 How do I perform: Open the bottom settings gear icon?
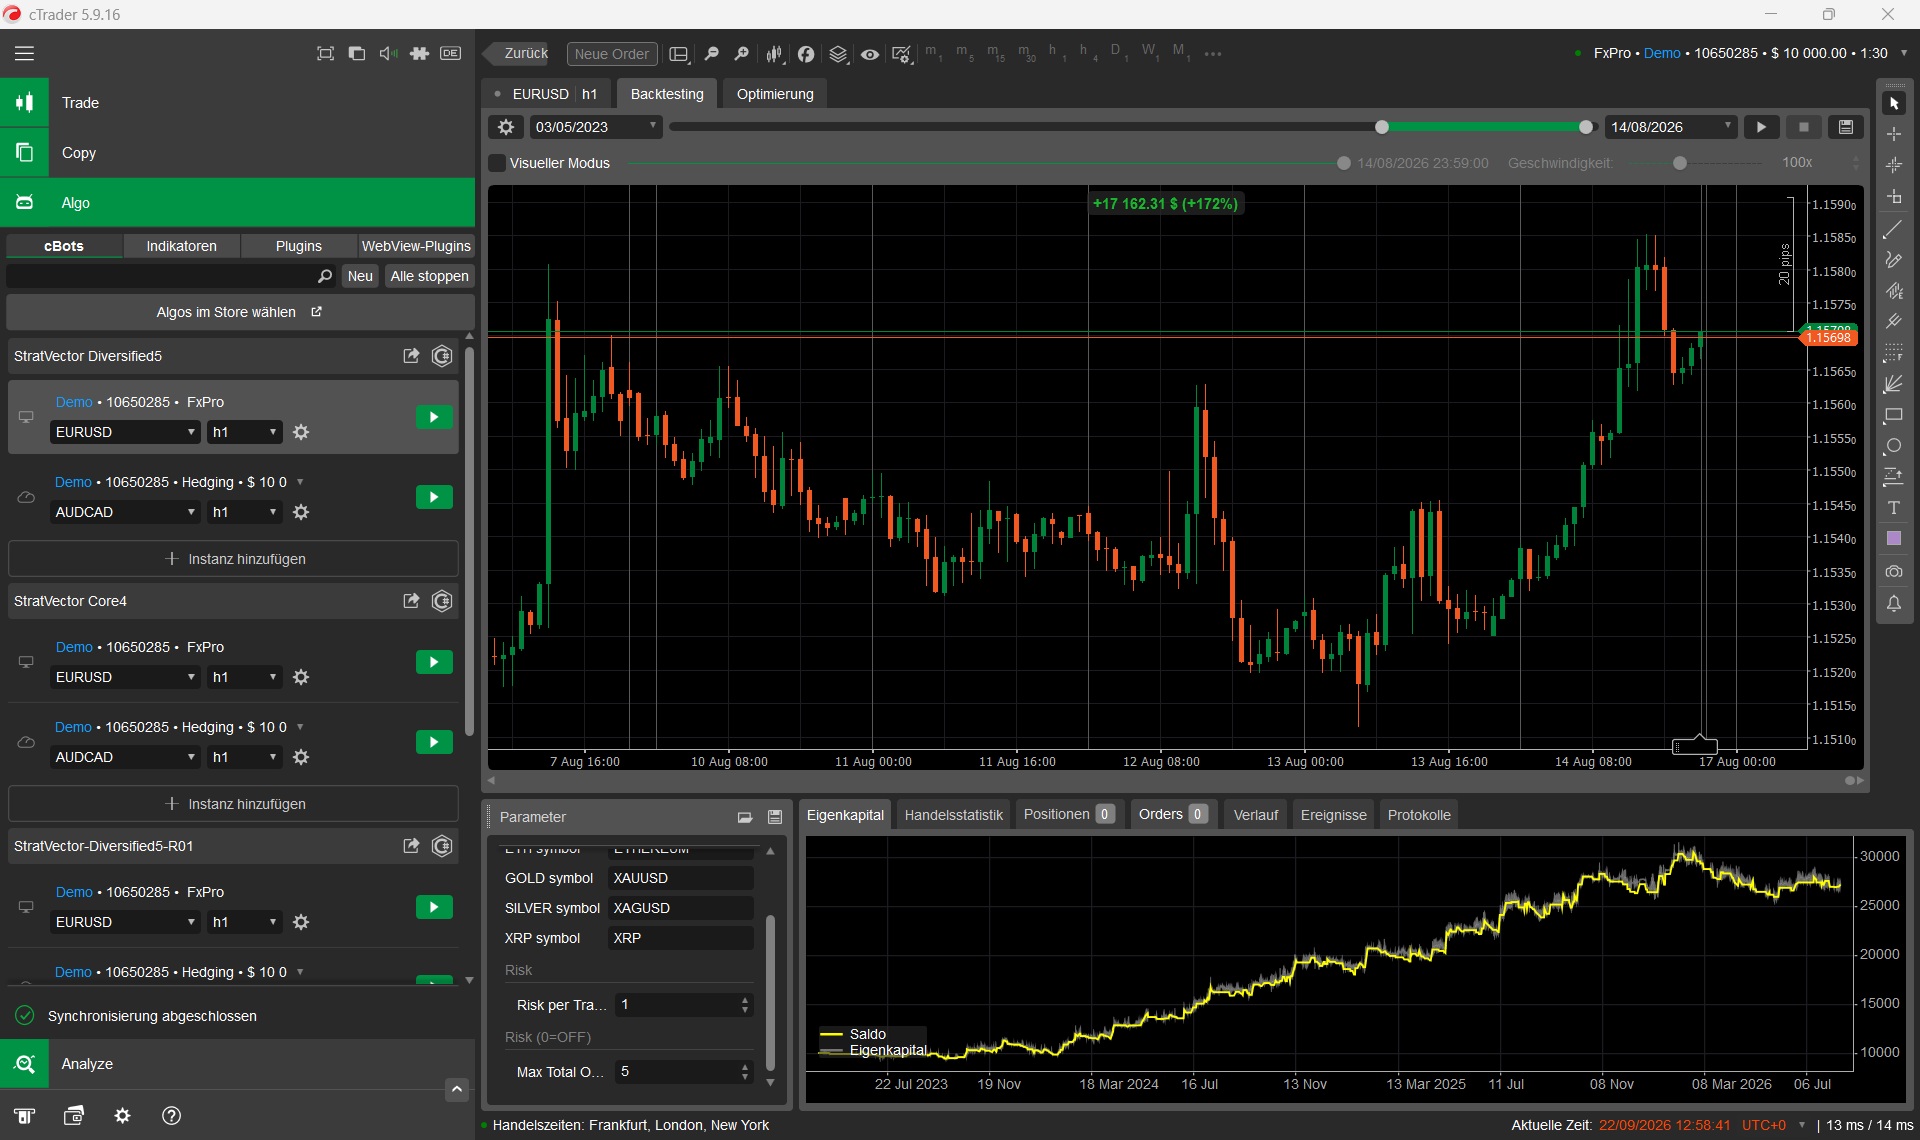tap(122, 1116)
